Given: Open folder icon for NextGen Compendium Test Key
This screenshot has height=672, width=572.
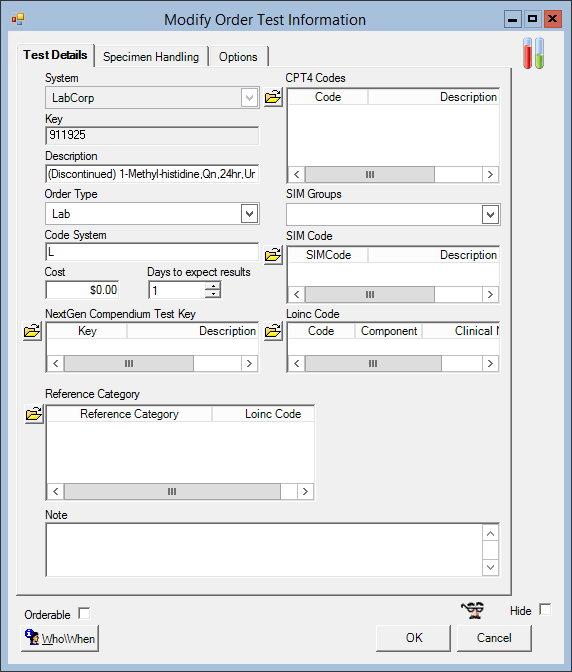Looking at the screenshot, I should (x=32, y=331).
